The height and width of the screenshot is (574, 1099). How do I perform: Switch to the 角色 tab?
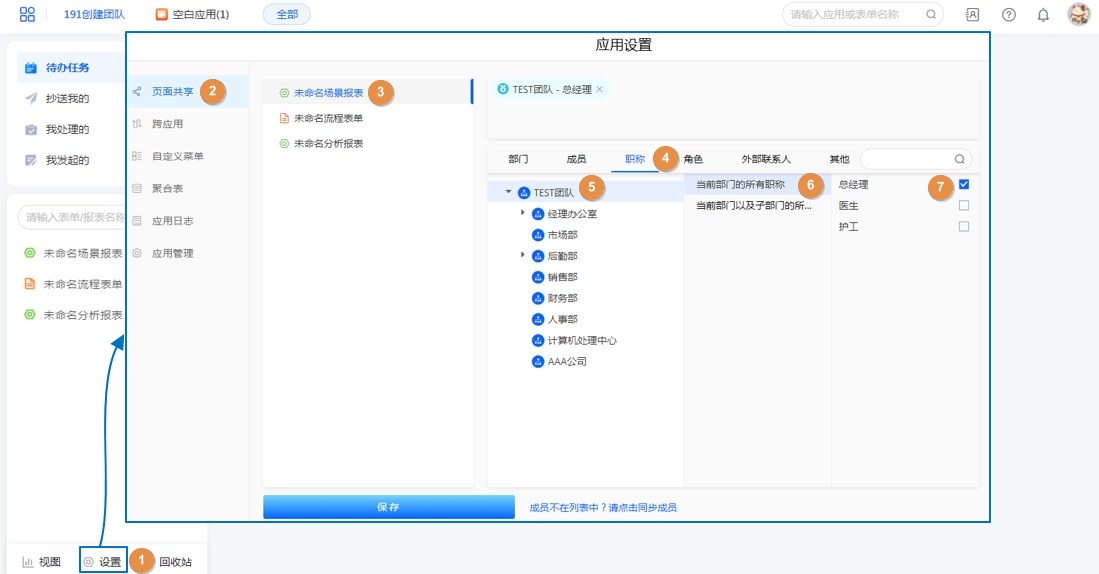(693, 159)
